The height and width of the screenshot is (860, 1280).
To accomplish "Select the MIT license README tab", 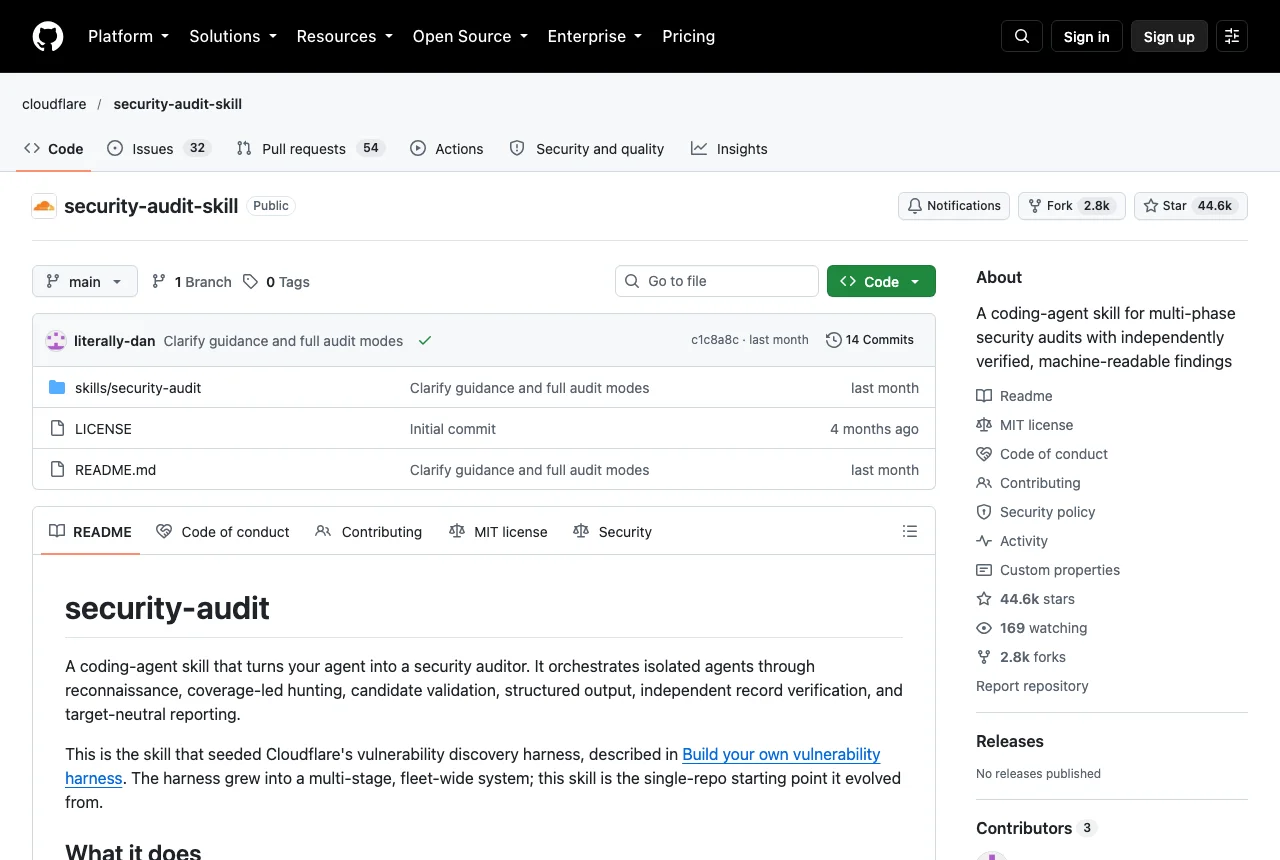I will tap(498, 532).
